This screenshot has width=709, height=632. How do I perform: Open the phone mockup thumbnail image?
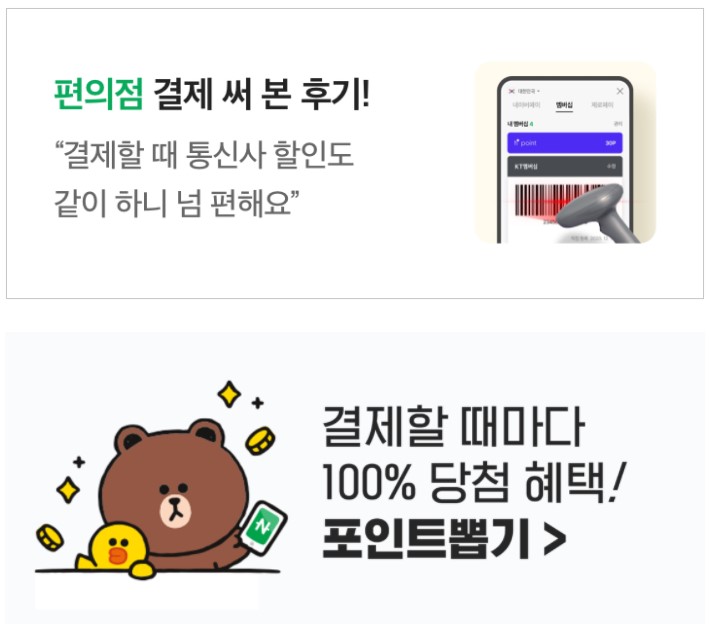565,152
